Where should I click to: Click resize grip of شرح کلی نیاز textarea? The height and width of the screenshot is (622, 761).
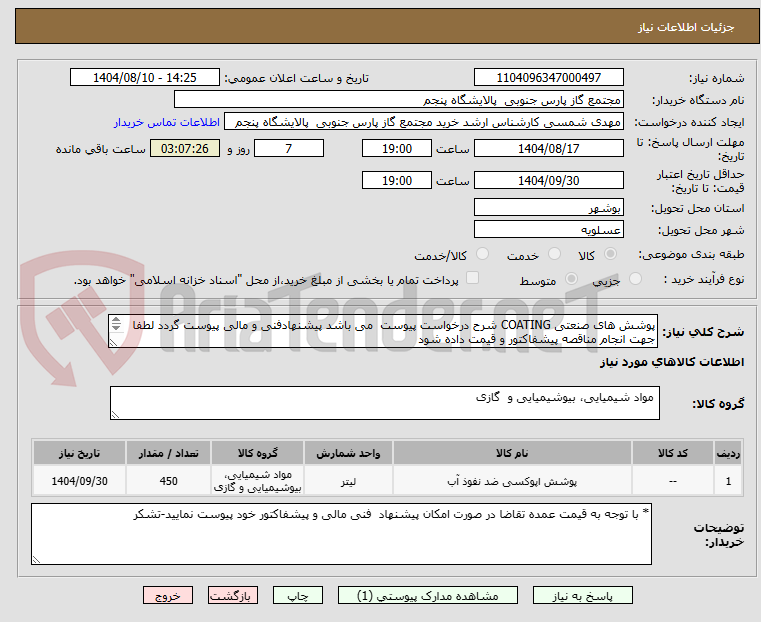pos(113,343)
